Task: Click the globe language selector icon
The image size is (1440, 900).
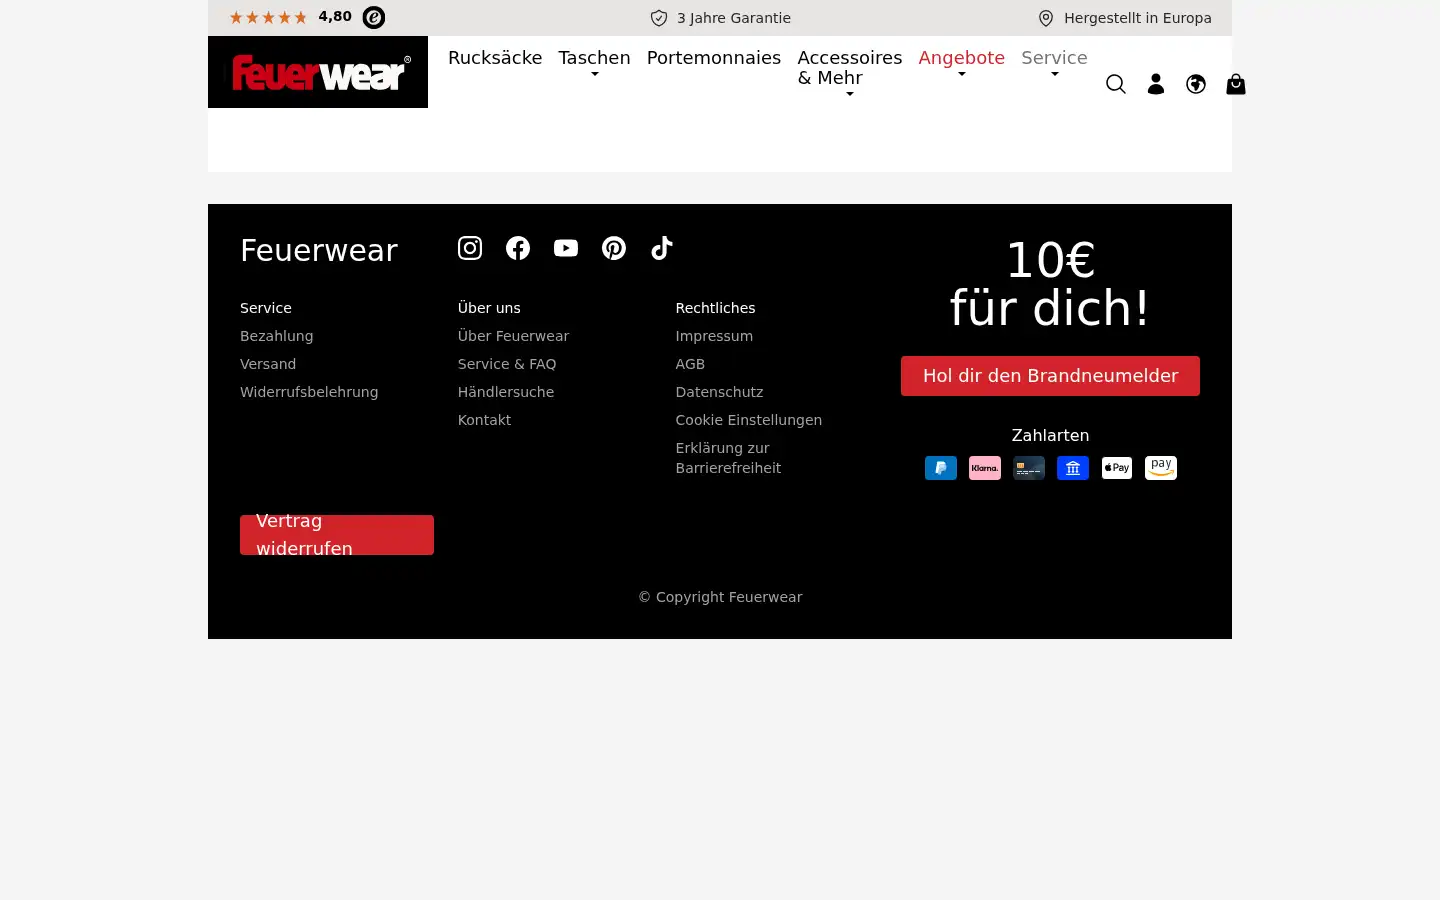Action: click(1196, 84)
